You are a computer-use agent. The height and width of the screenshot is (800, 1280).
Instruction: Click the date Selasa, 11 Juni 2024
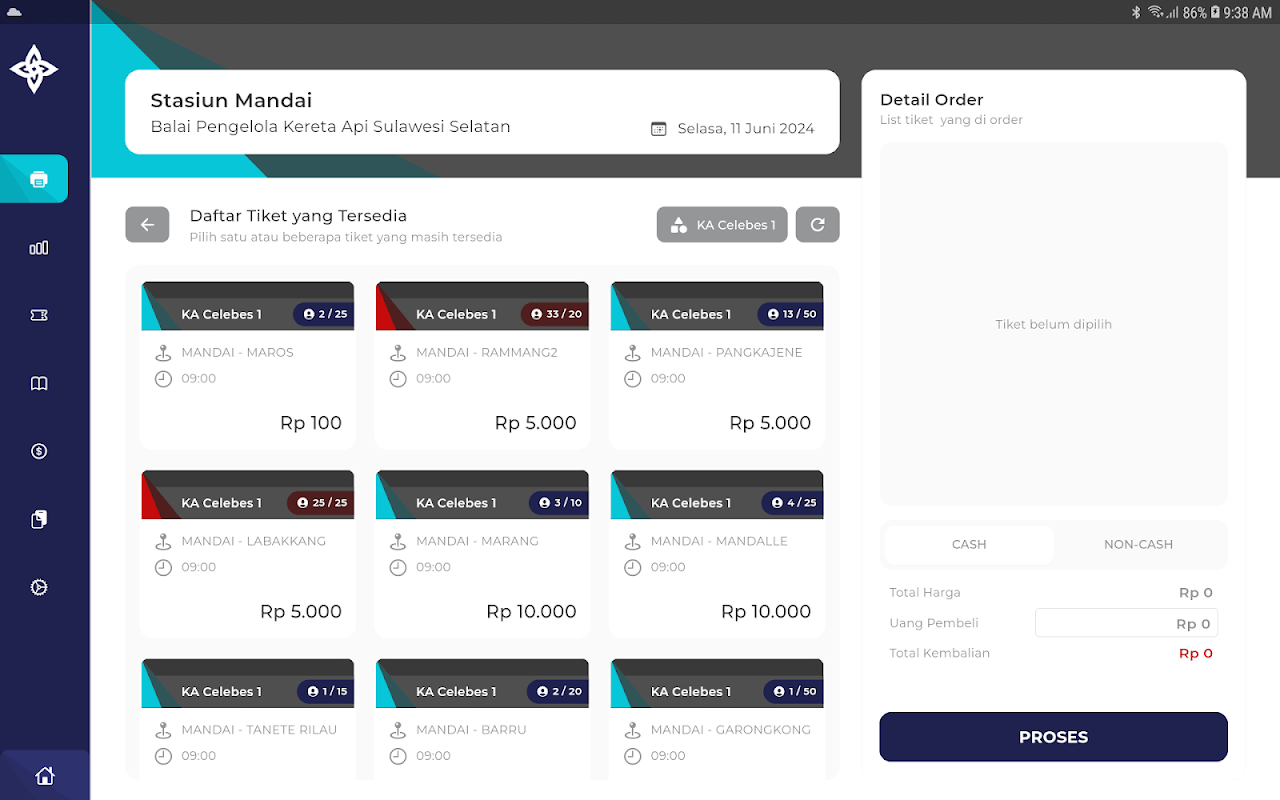[733, 129]
